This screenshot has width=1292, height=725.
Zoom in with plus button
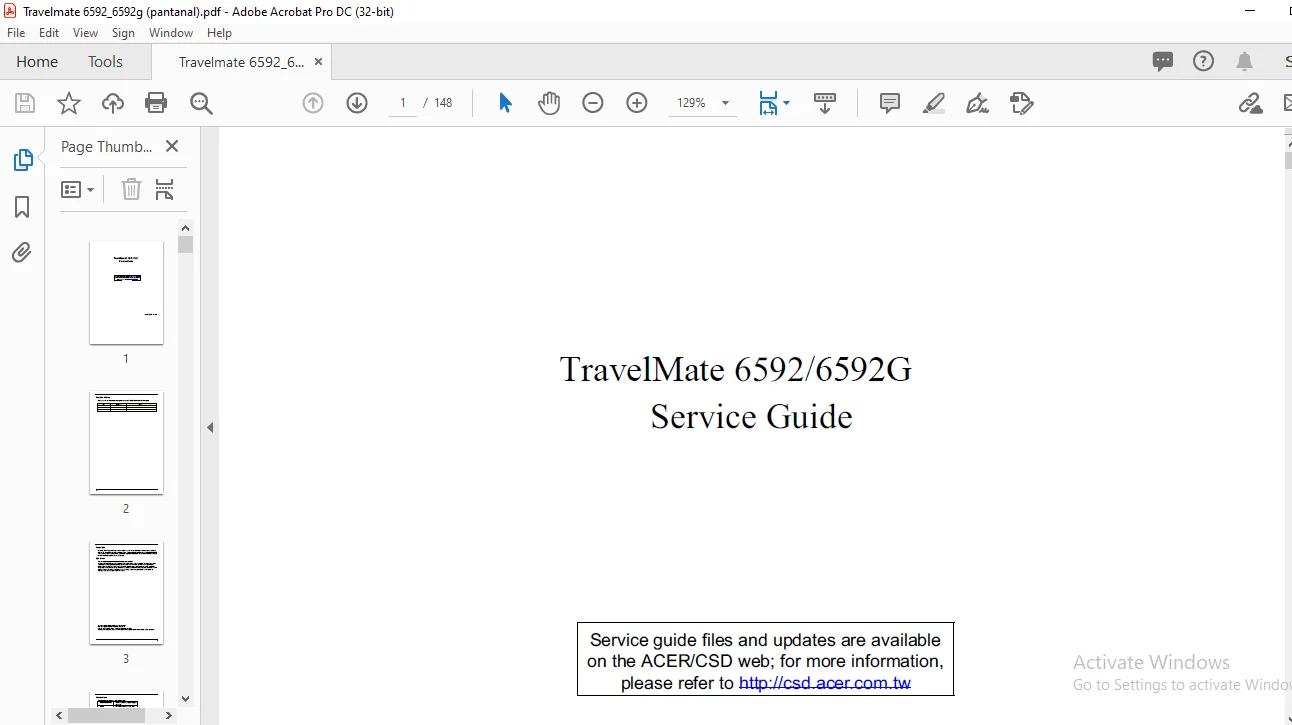pyautogui.click(x=637, y=103)
